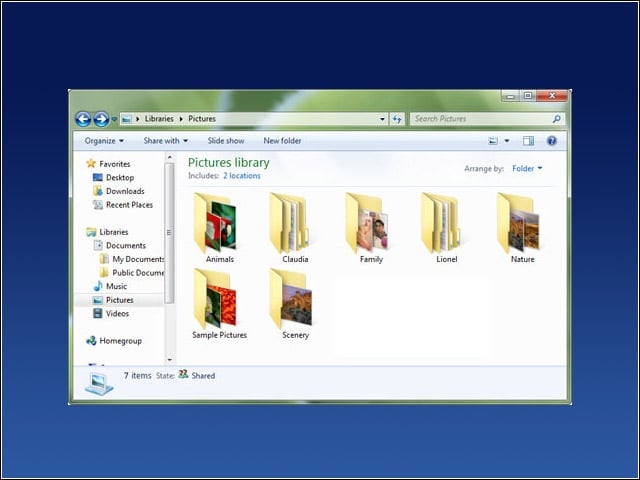Select the Family folder icon
Viewport: 640px width, 480px height.
tap(367, 223)
